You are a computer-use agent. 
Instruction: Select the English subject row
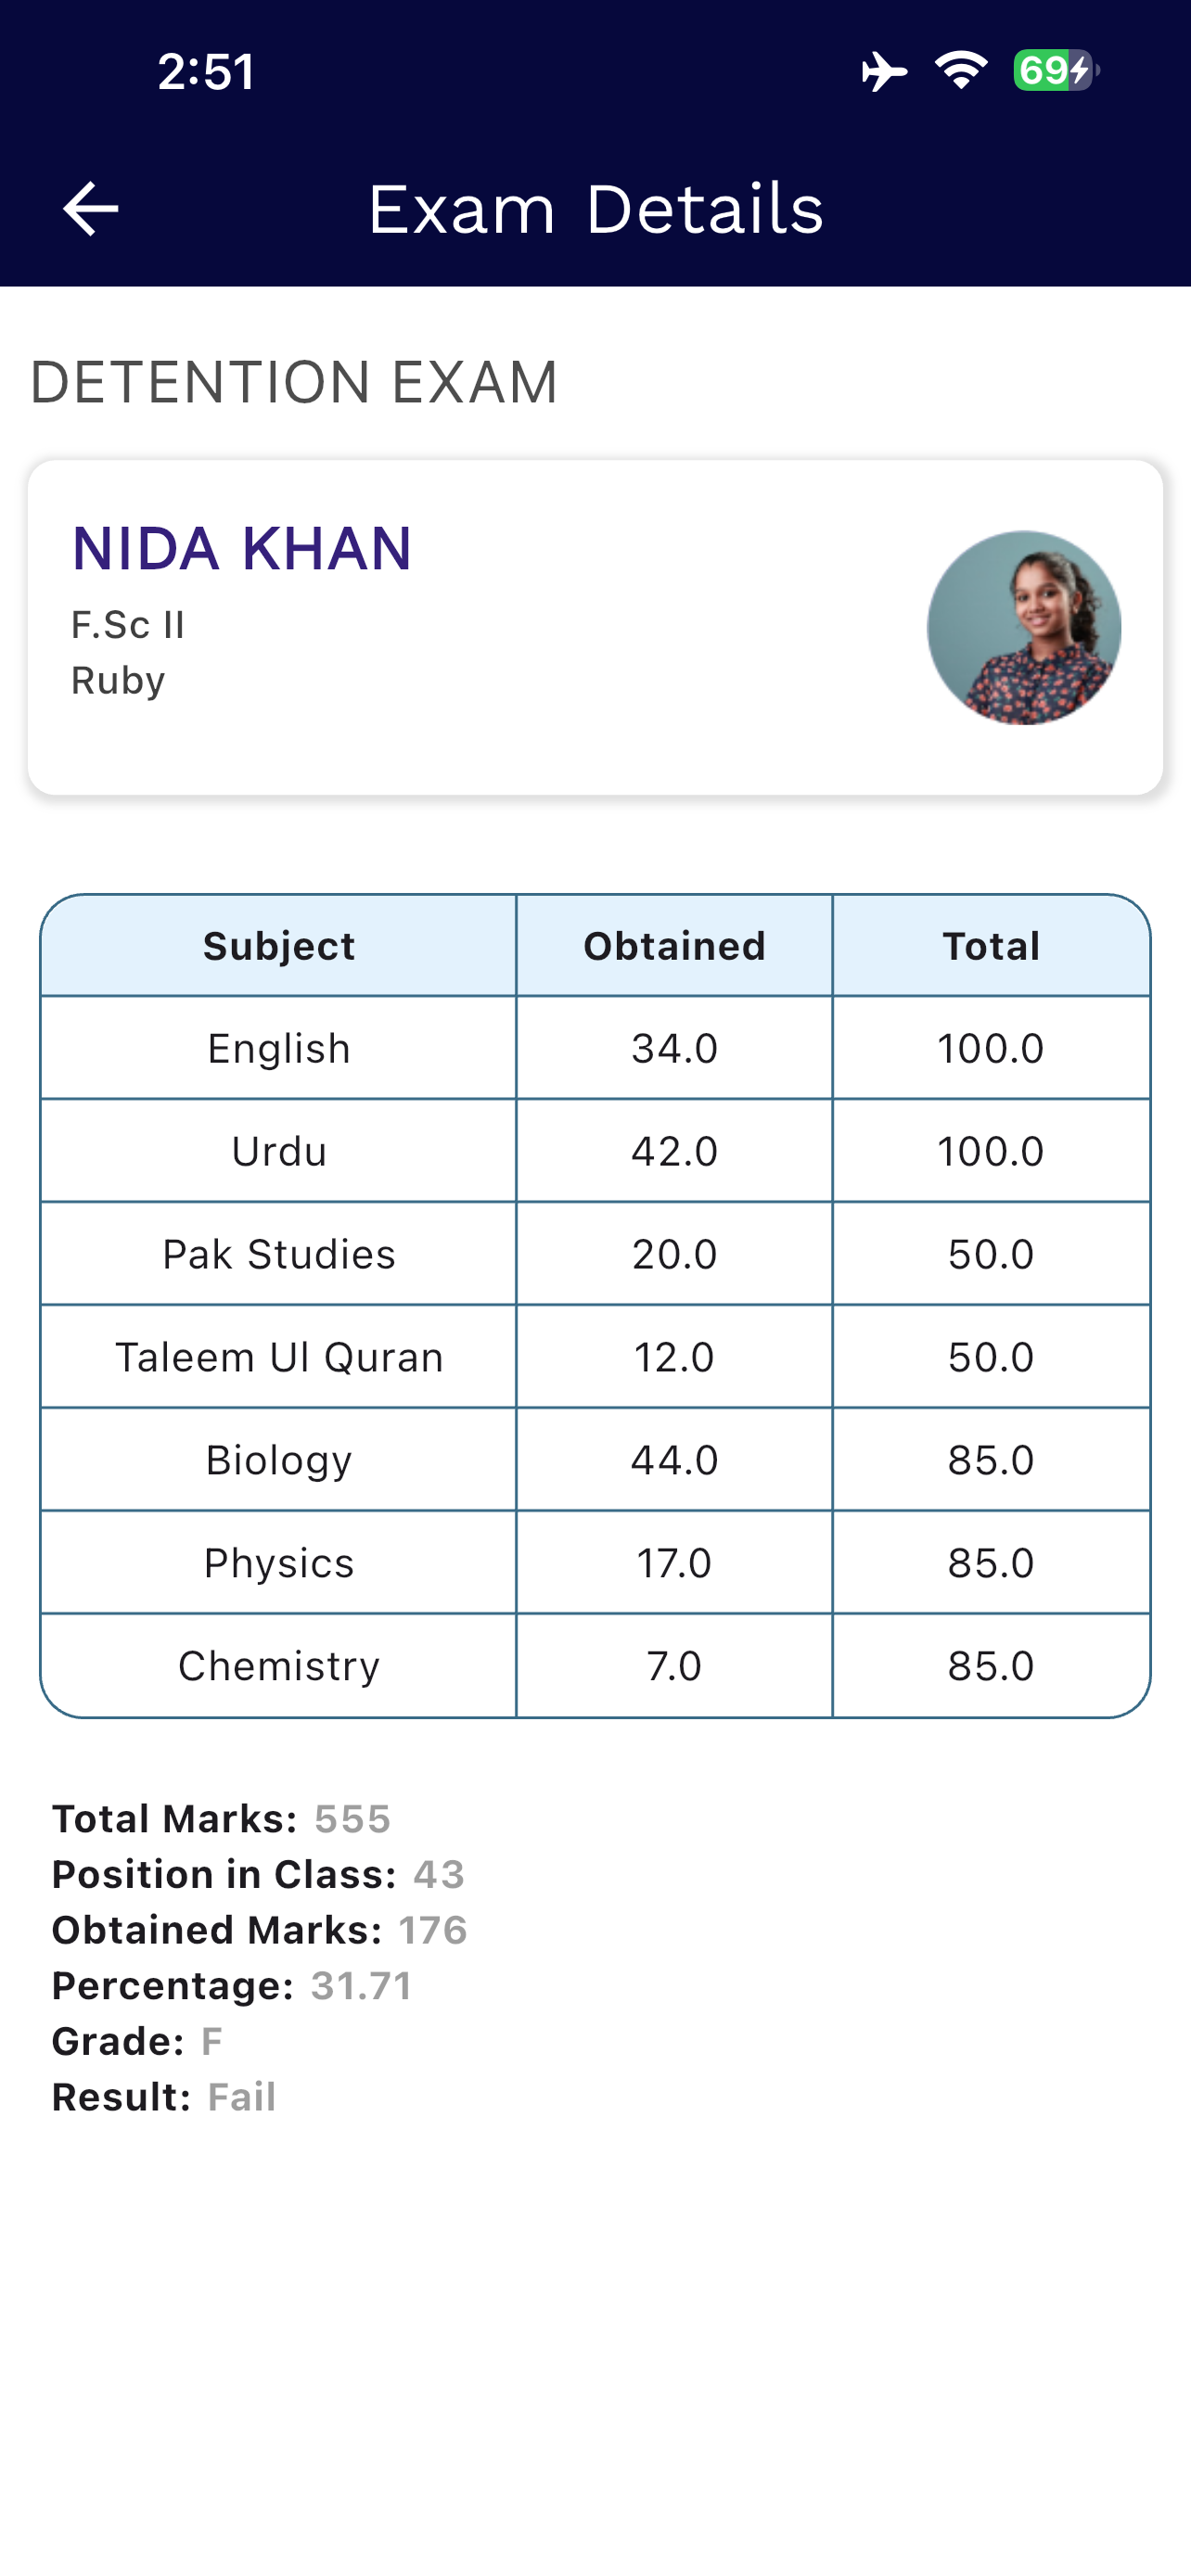[595, 1048]
